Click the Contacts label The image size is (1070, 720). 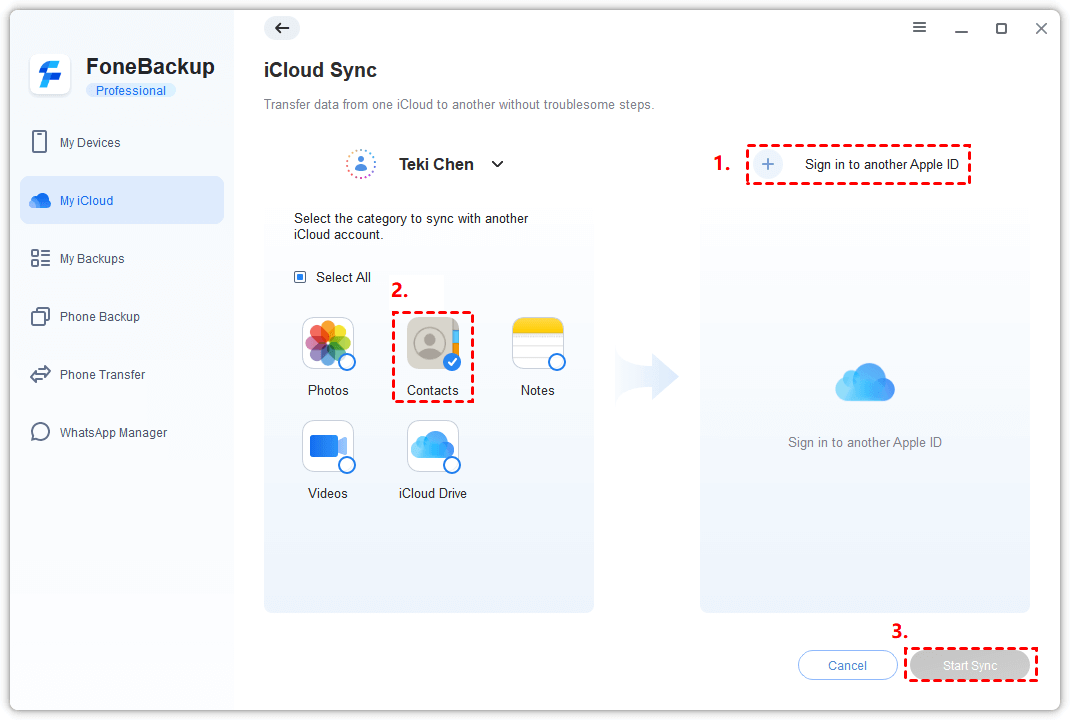point(433,390)
